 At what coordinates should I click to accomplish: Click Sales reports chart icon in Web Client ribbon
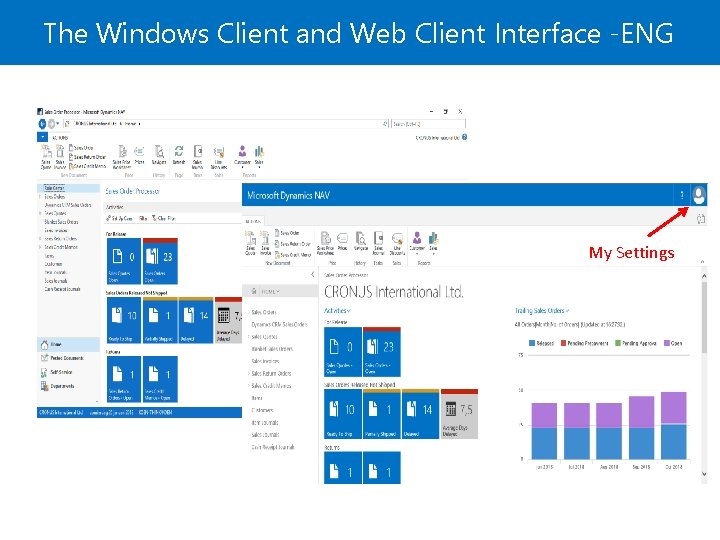pyautogui.click(x=433, y=242)
